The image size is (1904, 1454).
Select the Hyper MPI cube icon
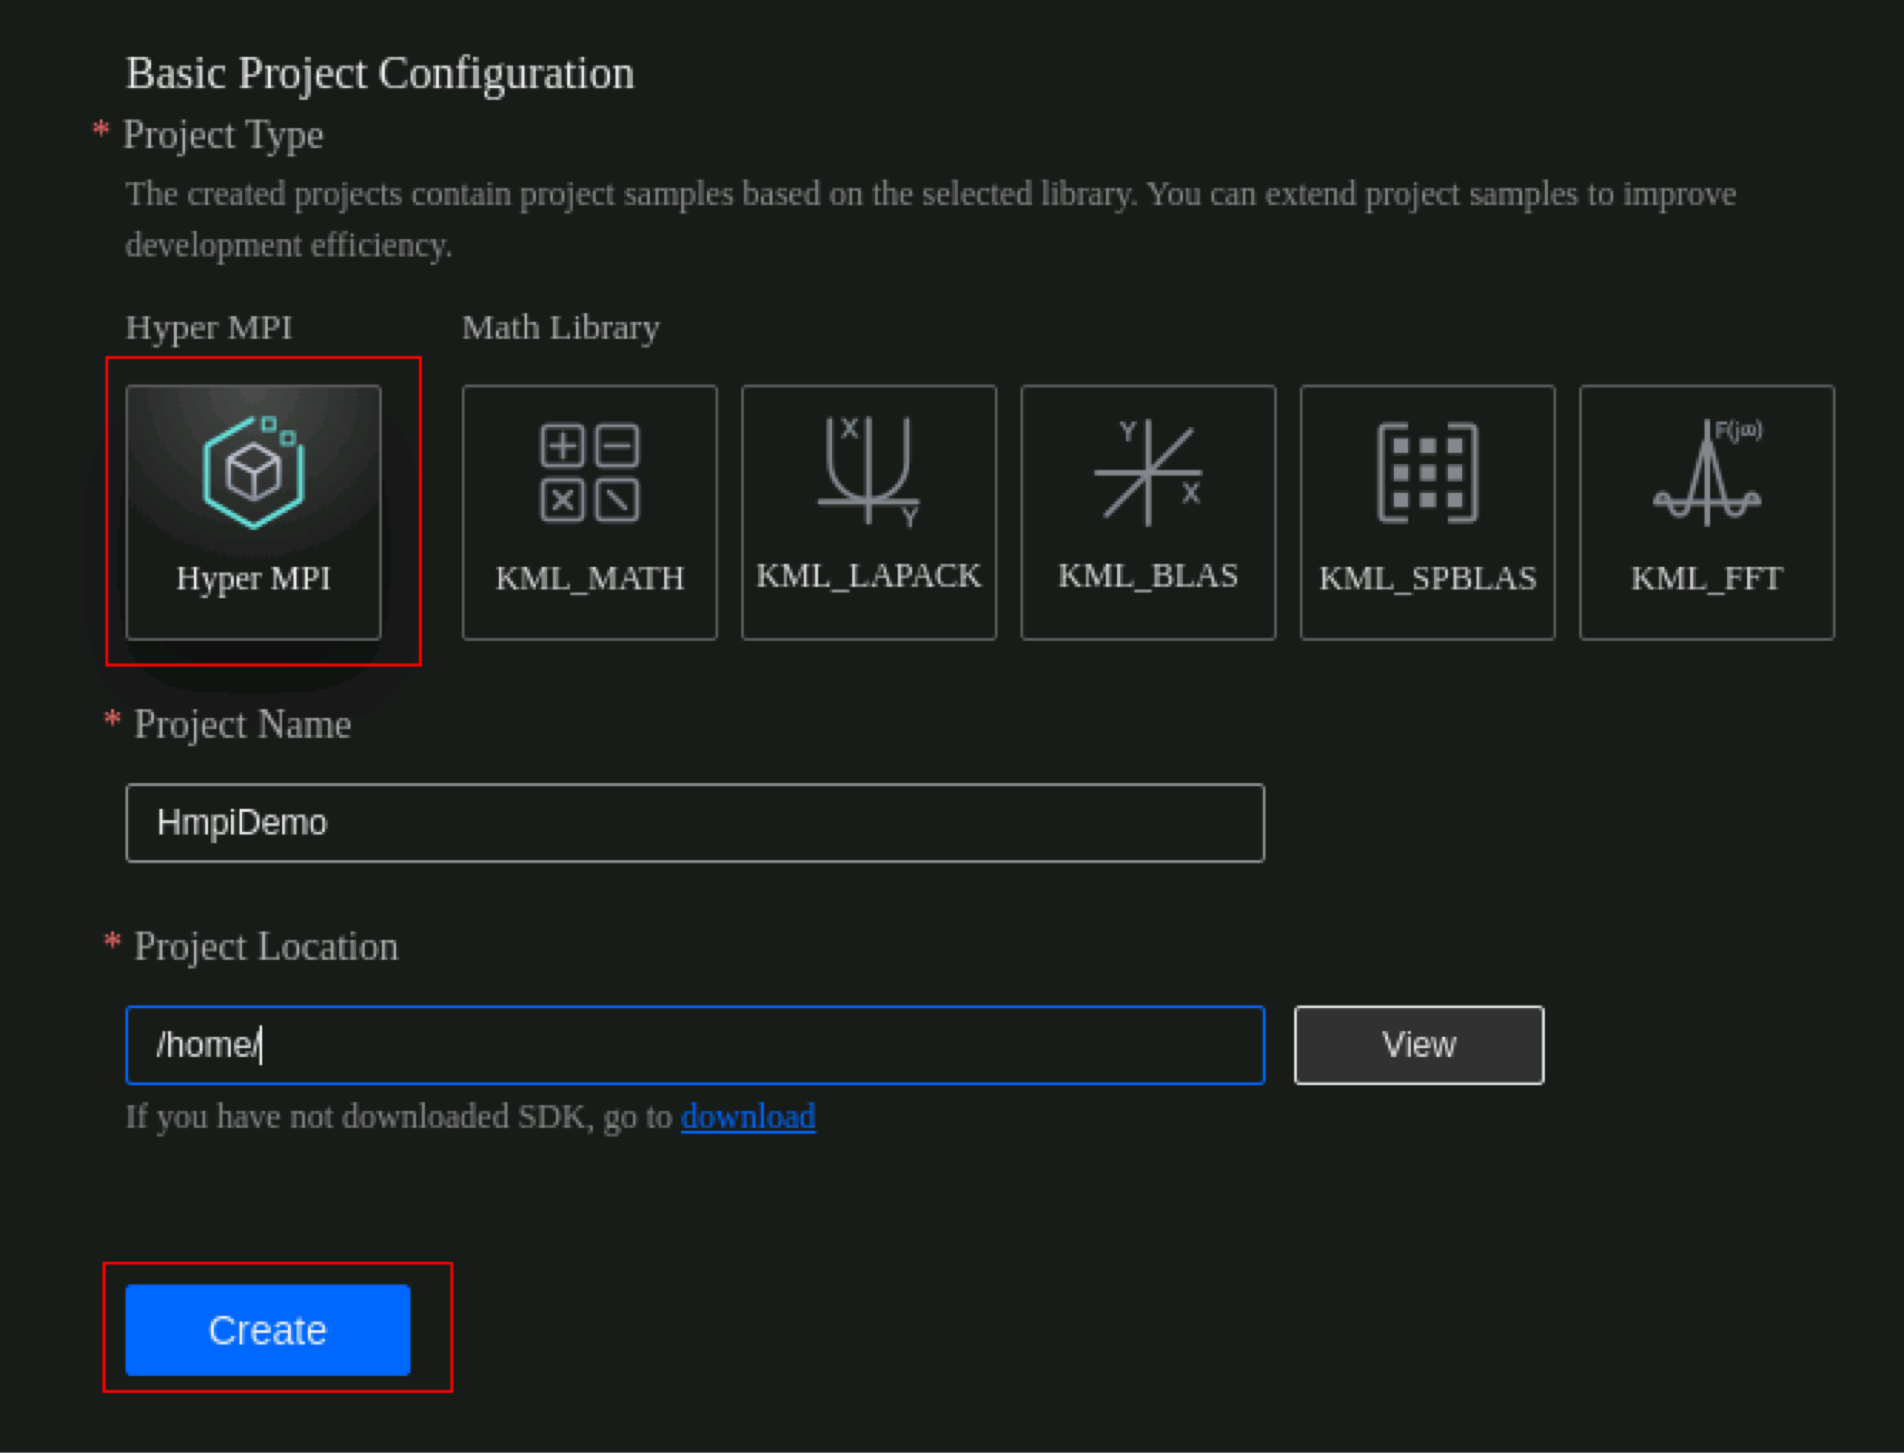click(254, 472)
